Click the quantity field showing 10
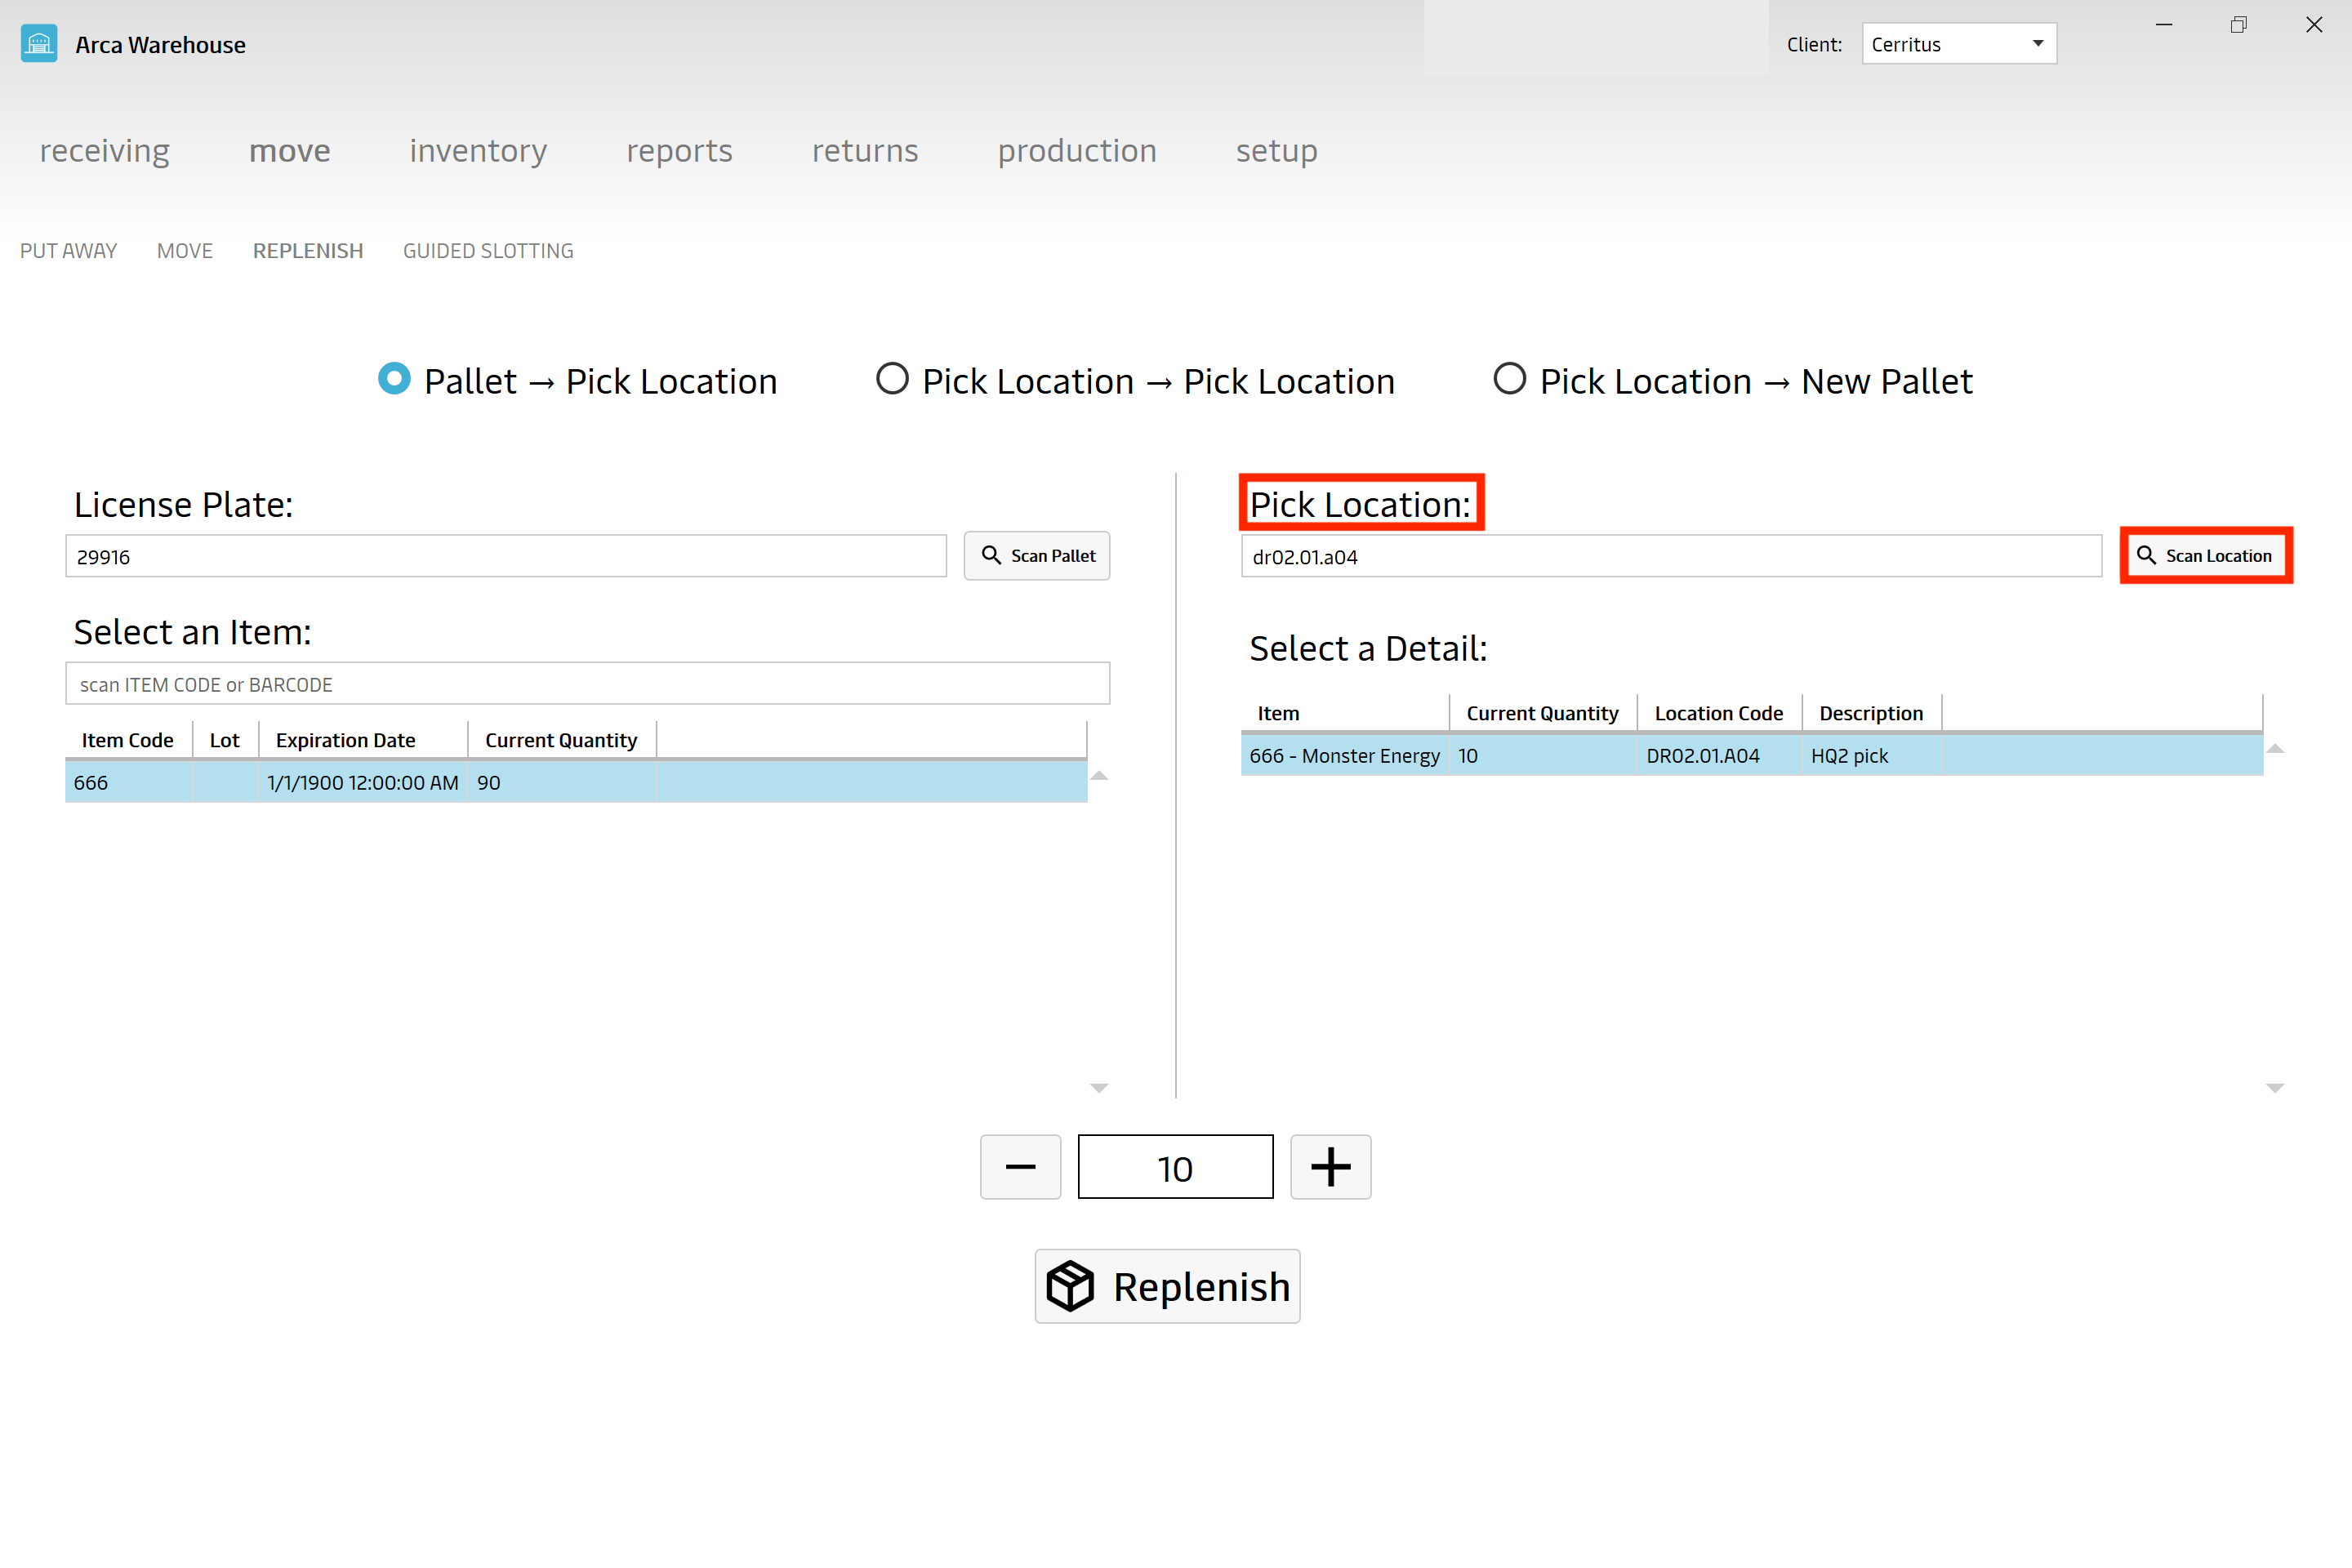Image resolution: width=2352 pixels, height=1568 pixels. click(1175, 1167)
